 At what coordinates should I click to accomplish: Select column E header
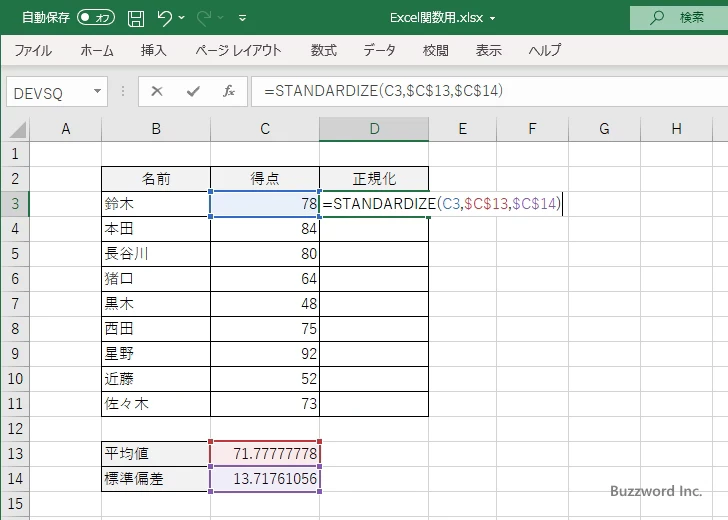462,129
